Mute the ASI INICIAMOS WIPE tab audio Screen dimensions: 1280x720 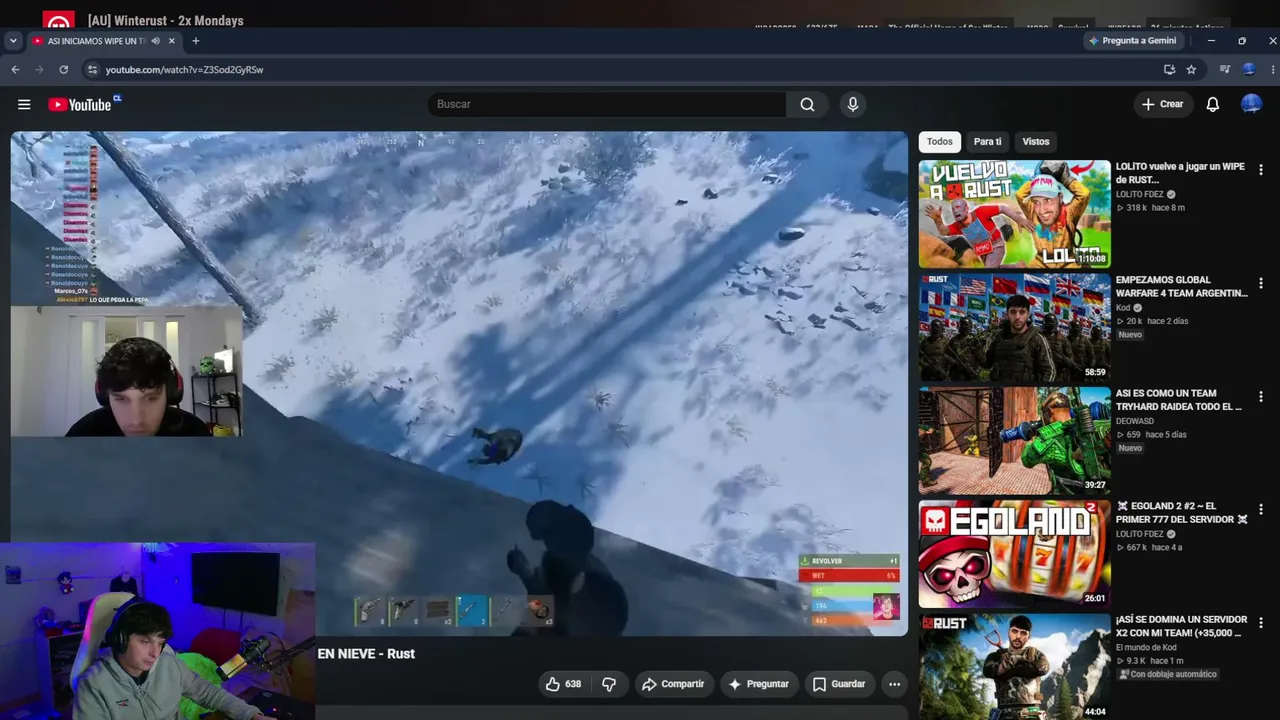(155, 41)
